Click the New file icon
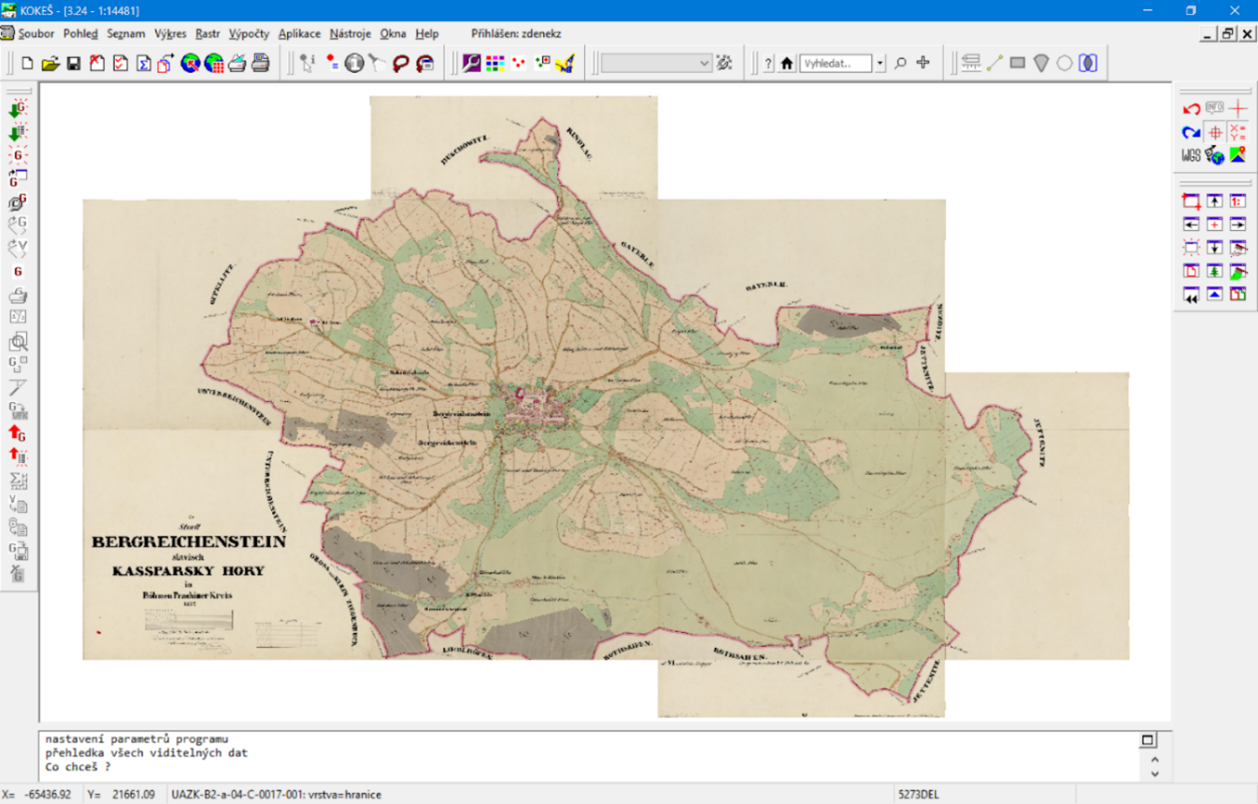The height and width of the screenshot is (804, 1258). click(x=27, y=63)
